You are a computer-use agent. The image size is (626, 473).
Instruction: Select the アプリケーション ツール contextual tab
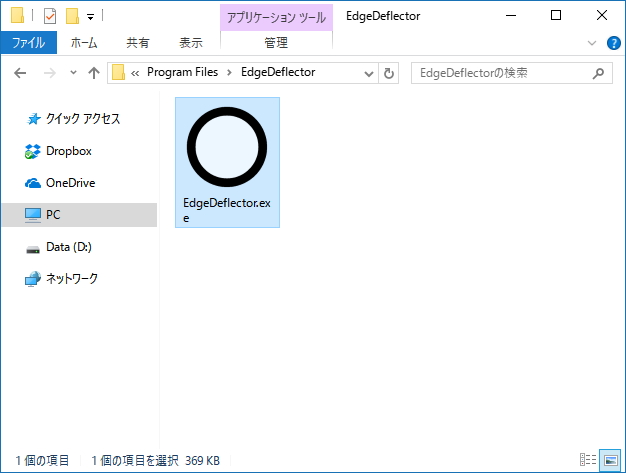pos(276,18)
